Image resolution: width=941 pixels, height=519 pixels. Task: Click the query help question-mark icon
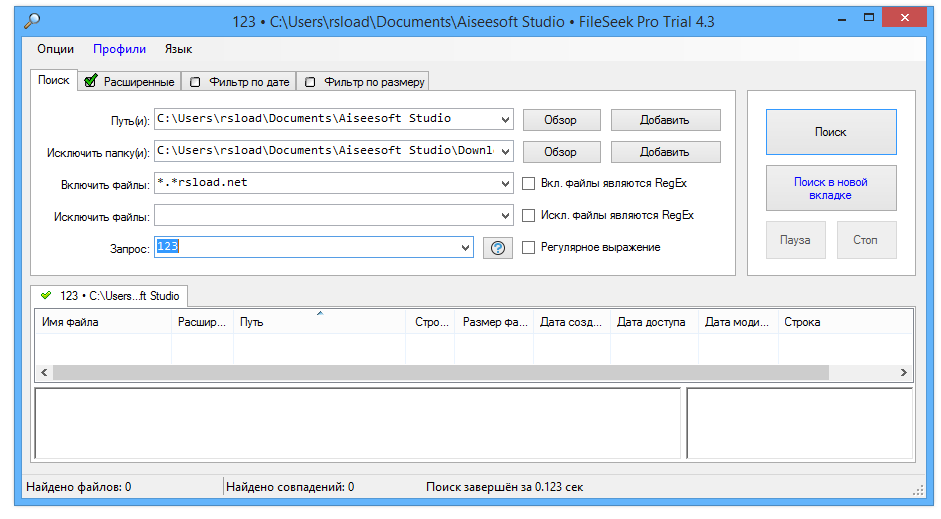(497, 248)
